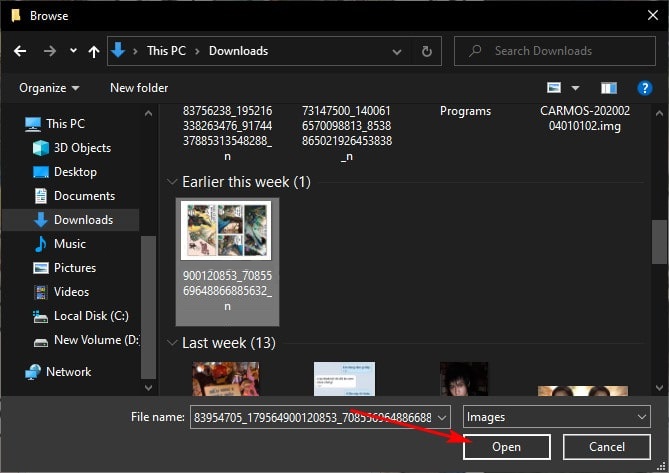Sidebar scrollbar down arrow
Viewport: 669px width, 473px height.
148,387
